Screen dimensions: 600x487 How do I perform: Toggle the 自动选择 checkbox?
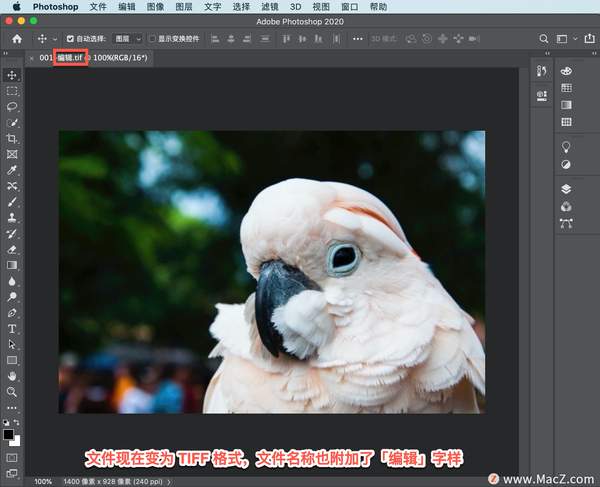(x=70, y=38)
